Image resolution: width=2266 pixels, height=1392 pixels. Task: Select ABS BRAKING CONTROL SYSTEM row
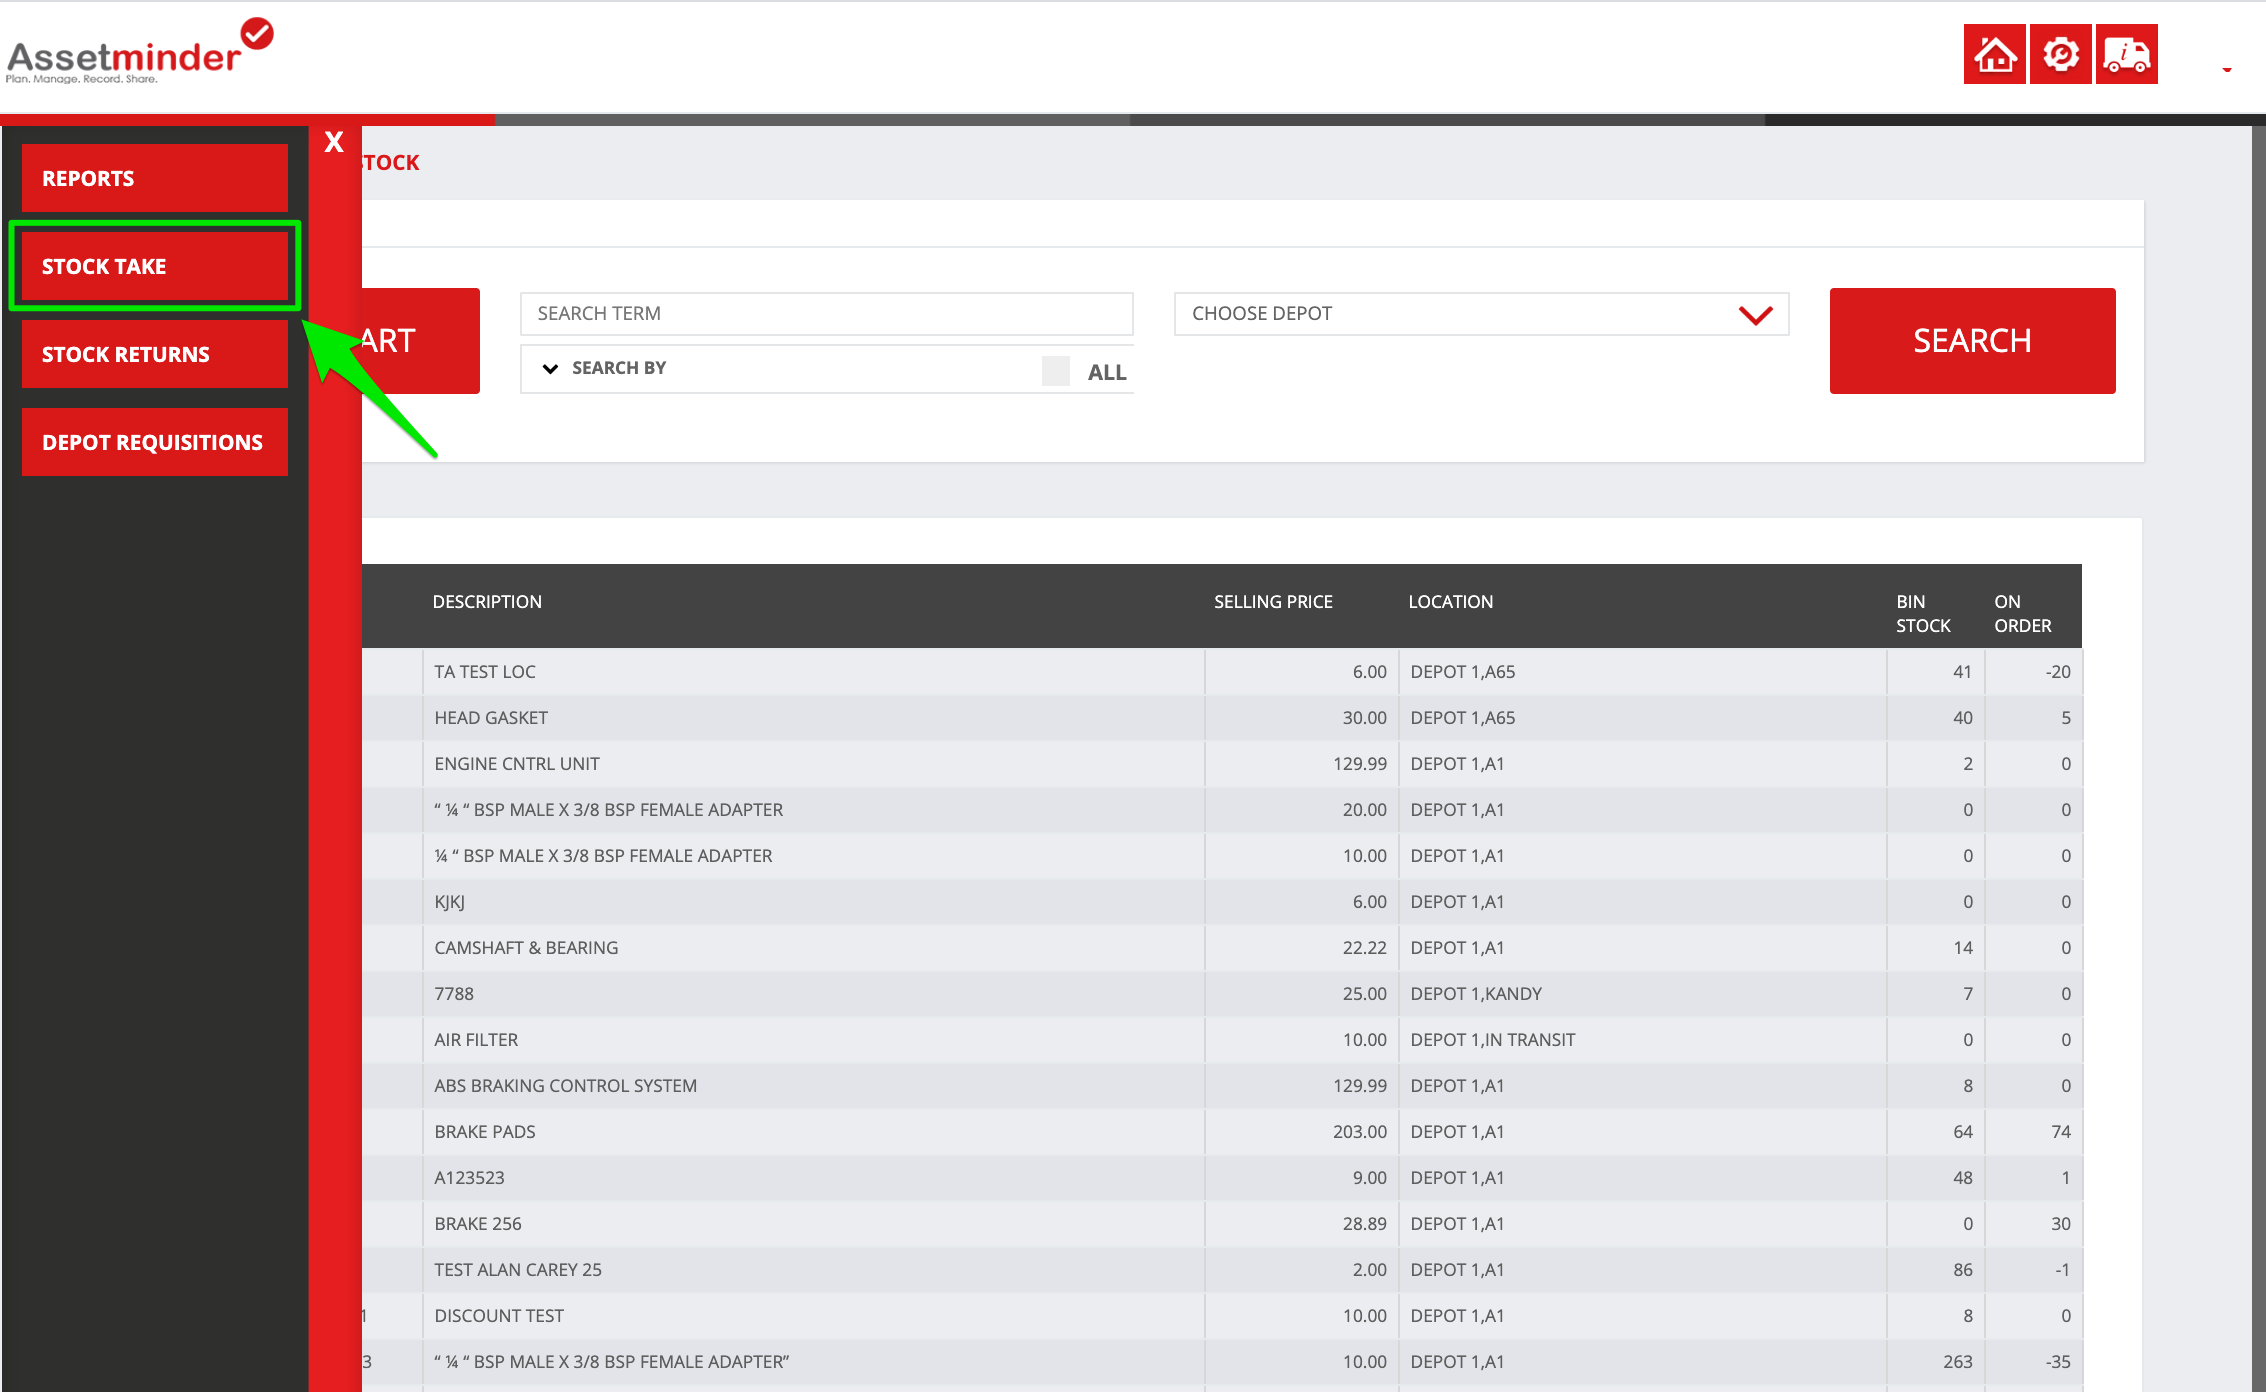pos(1221,1086)
